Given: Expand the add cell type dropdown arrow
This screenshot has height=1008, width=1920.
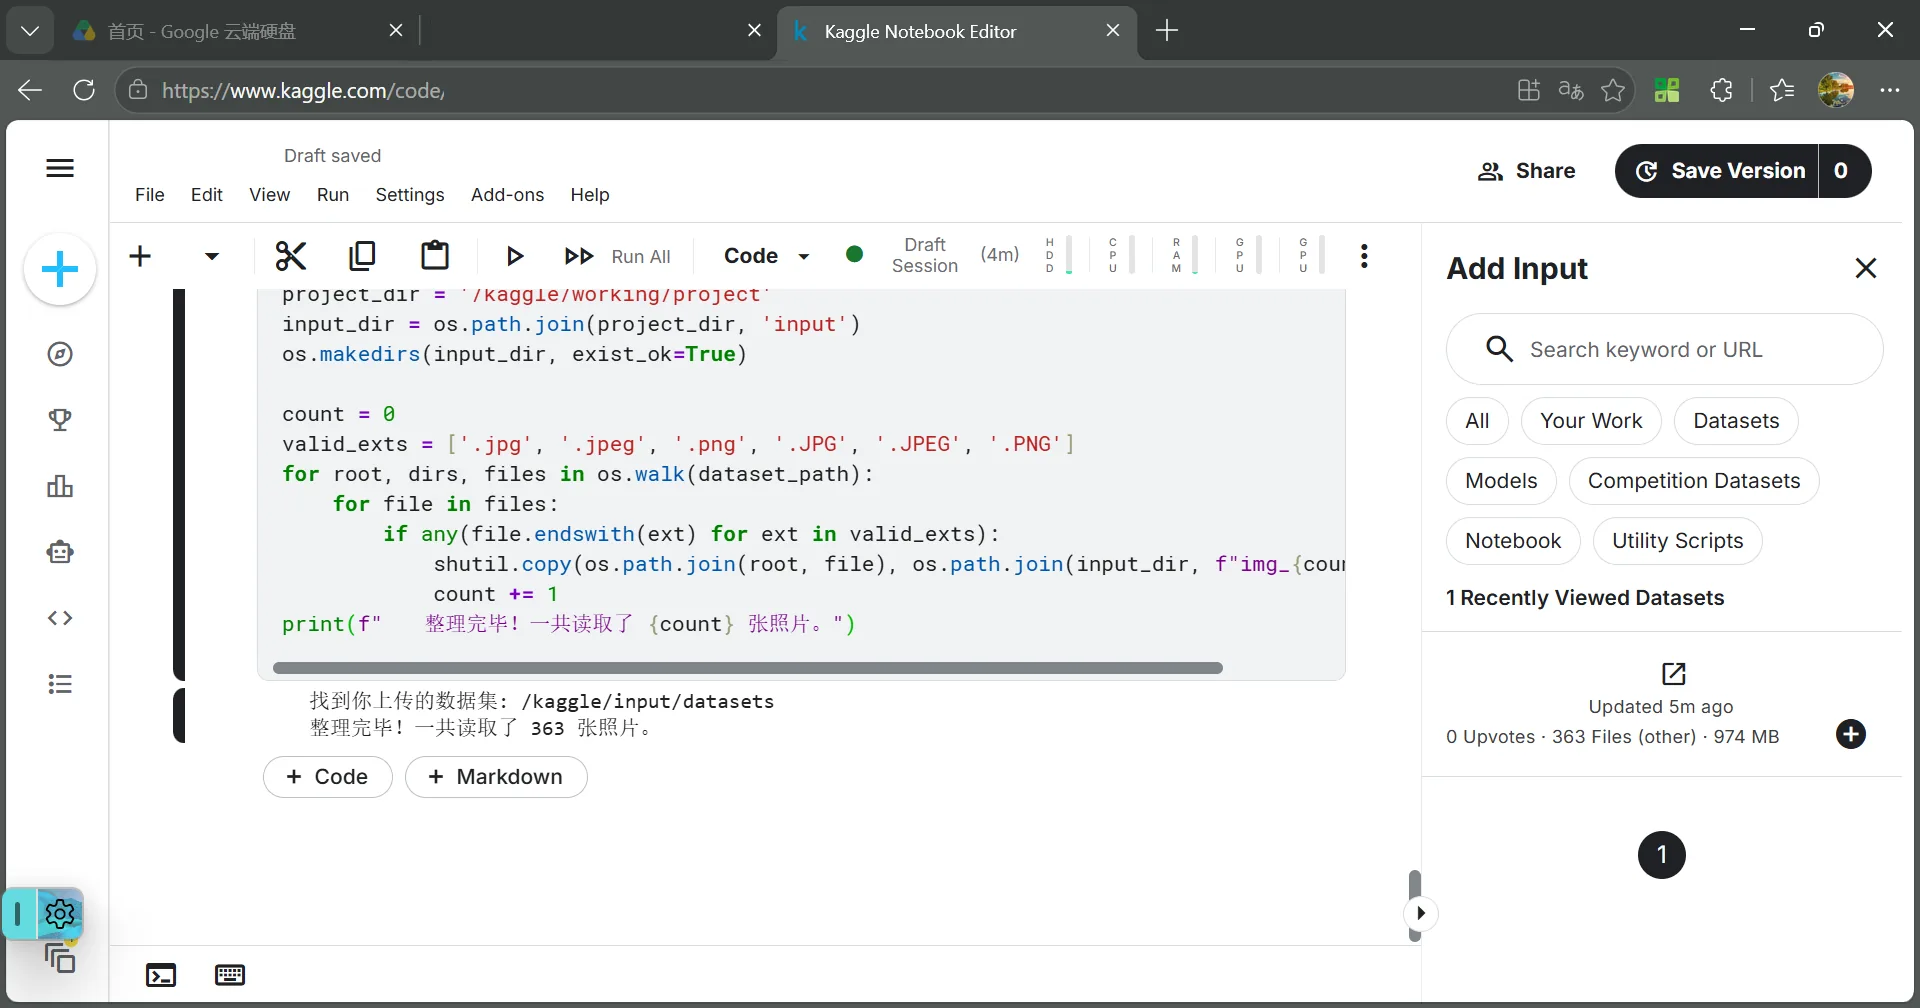Looking at the screenshot, I should tap(212, 256).
